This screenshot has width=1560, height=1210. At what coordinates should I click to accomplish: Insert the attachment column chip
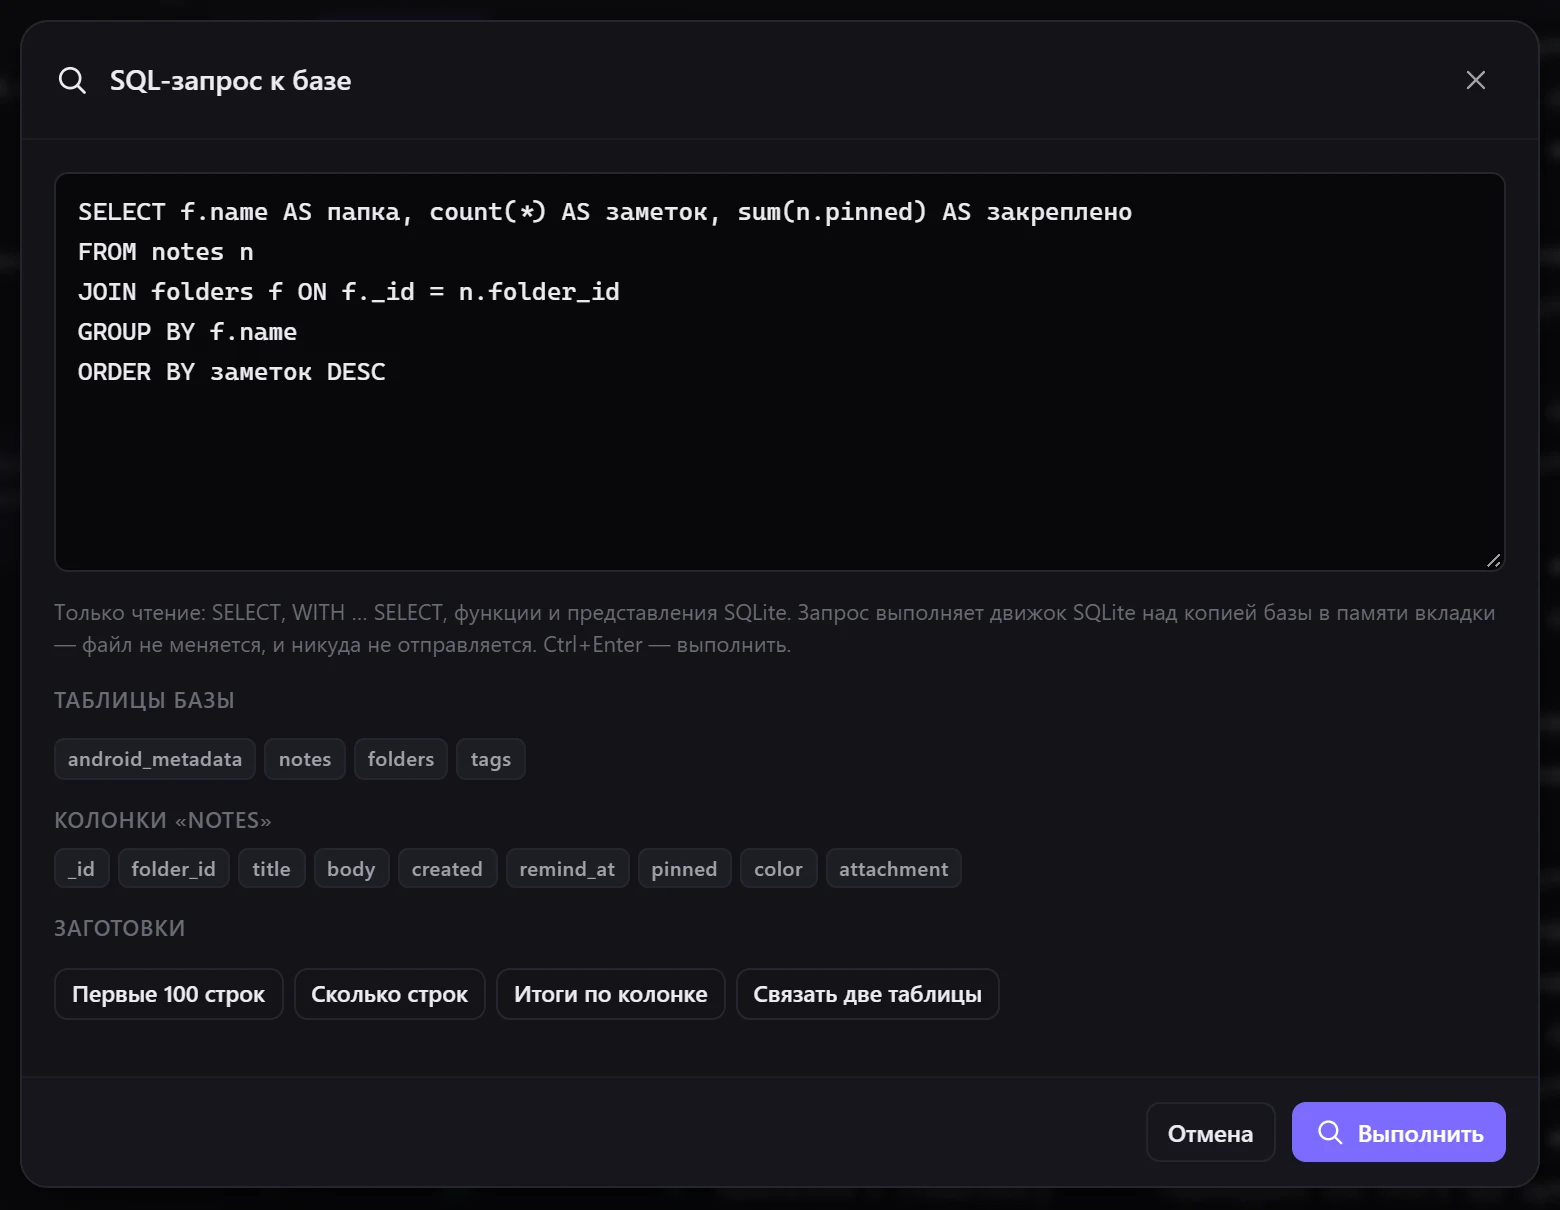(893, 868)
